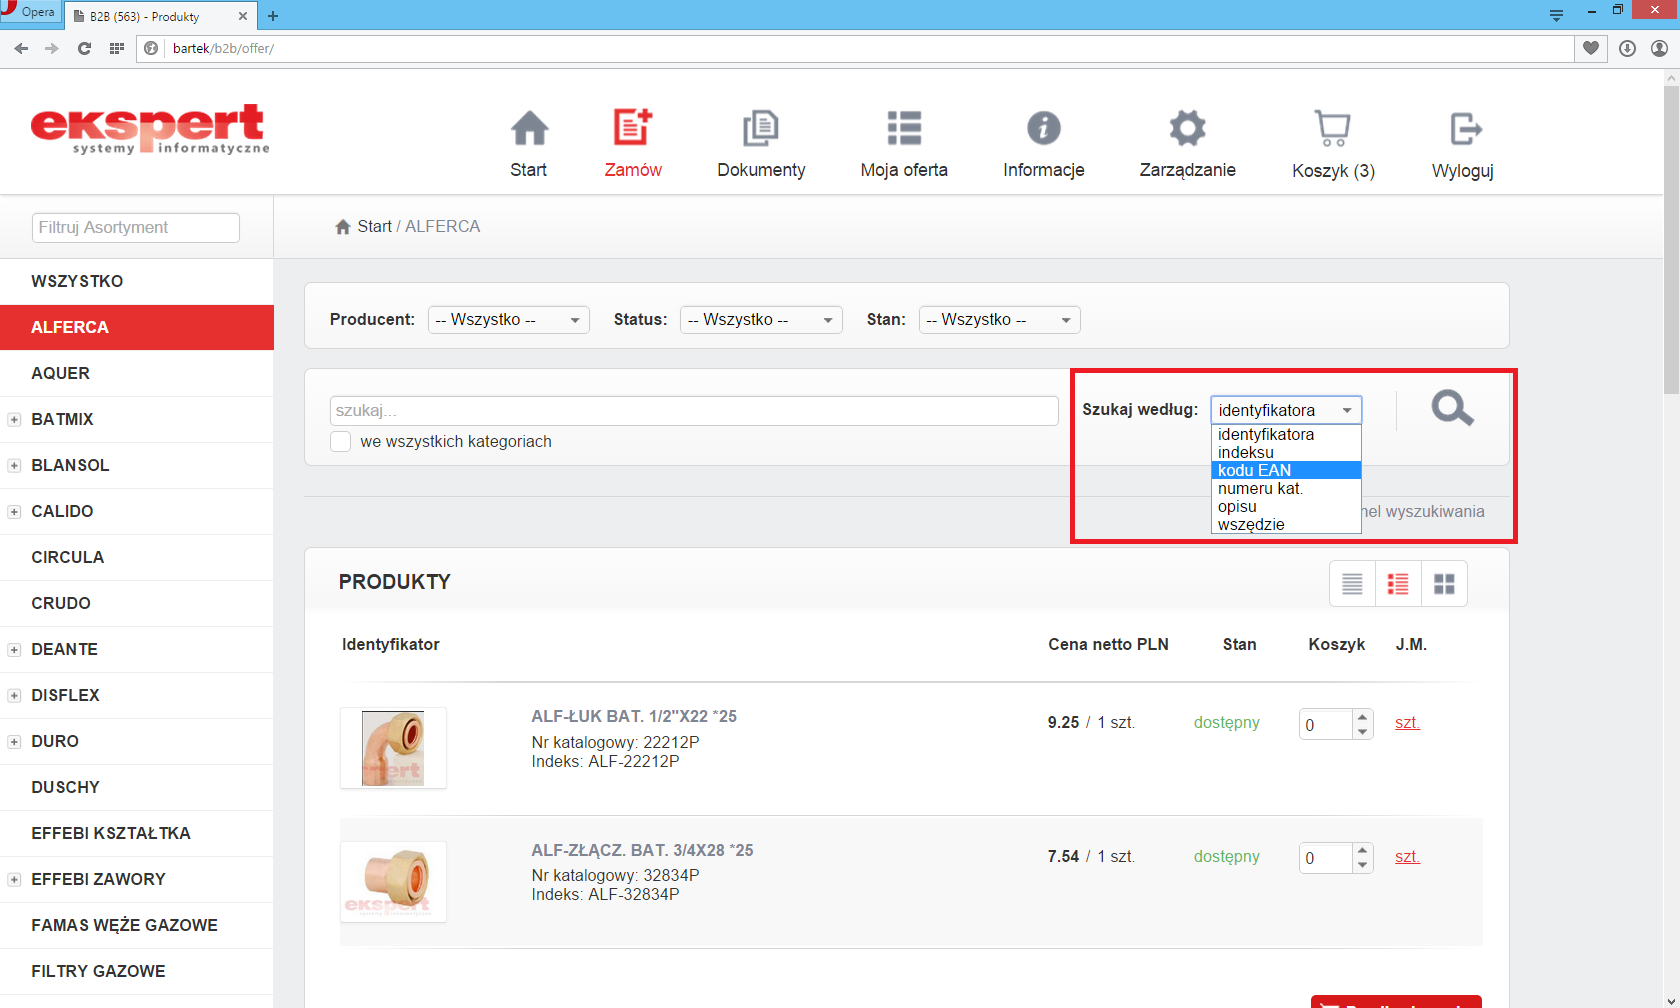Check 'we wszystkich kategoriach' checkbox
Image resolution: width=1680 pixels, height=1008 pixels.
341,441
